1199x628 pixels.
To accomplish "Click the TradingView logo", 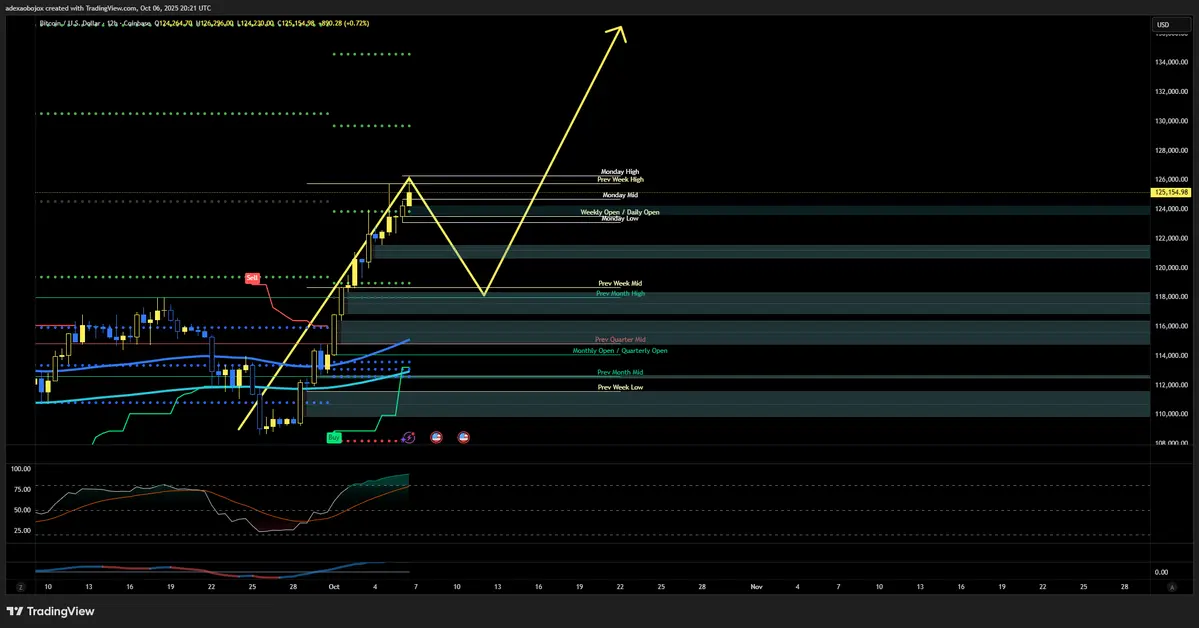I will tap(50, 611).
